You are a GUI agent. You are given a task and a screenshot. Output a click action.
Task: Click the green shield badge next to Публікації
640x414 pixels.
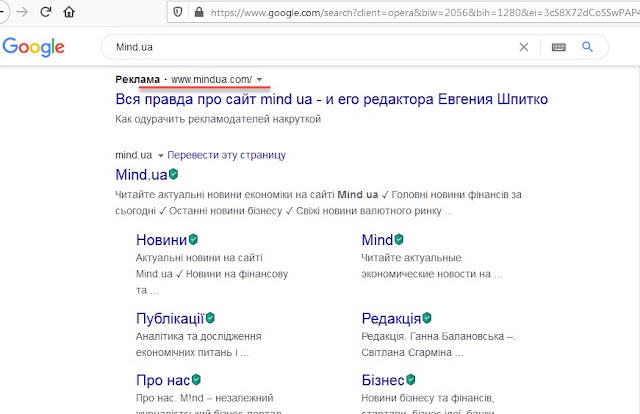pos(210,318)
